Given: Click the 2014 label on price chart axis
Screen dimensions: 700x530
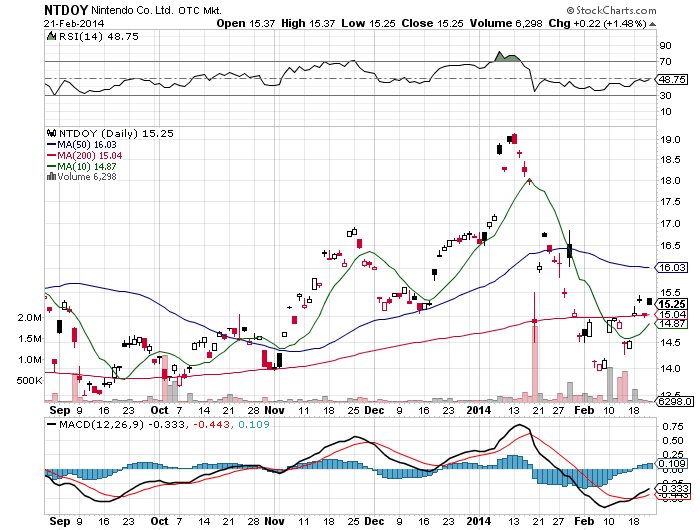Looking at the screenshot, I should (x=479, y=410).
